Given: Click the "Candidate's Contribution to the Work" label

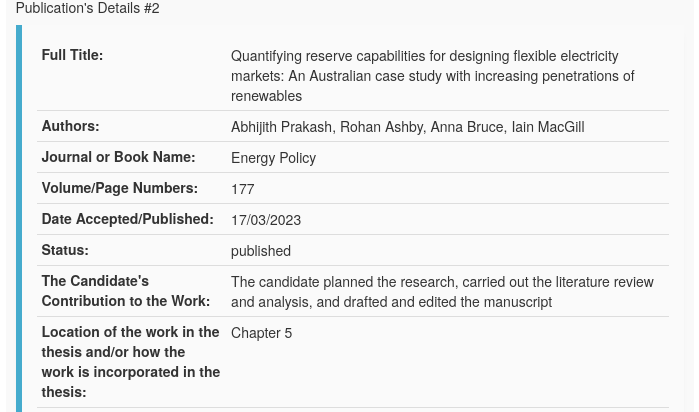Looking at the screenshot, I should 125,292.
